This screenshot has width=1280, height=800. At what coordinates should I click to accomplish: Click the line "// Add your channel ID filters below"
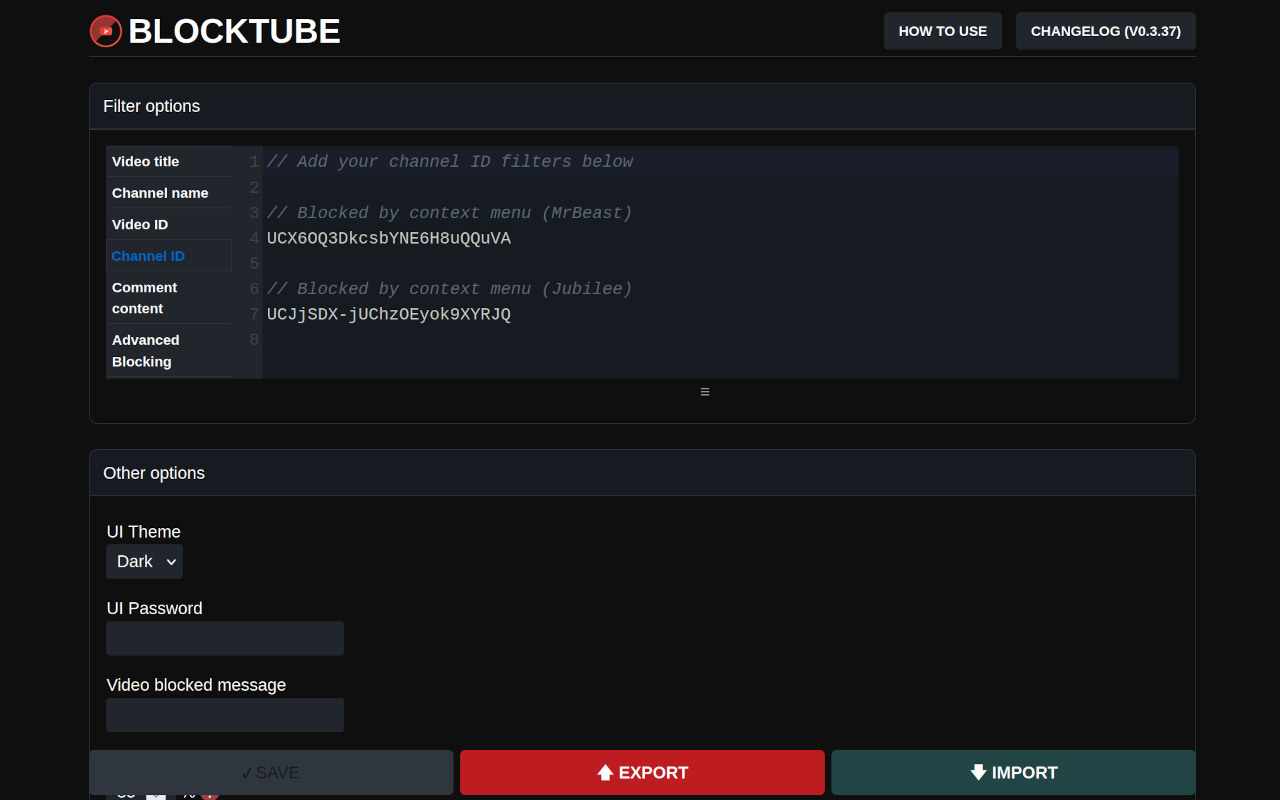tap(450, 162)
